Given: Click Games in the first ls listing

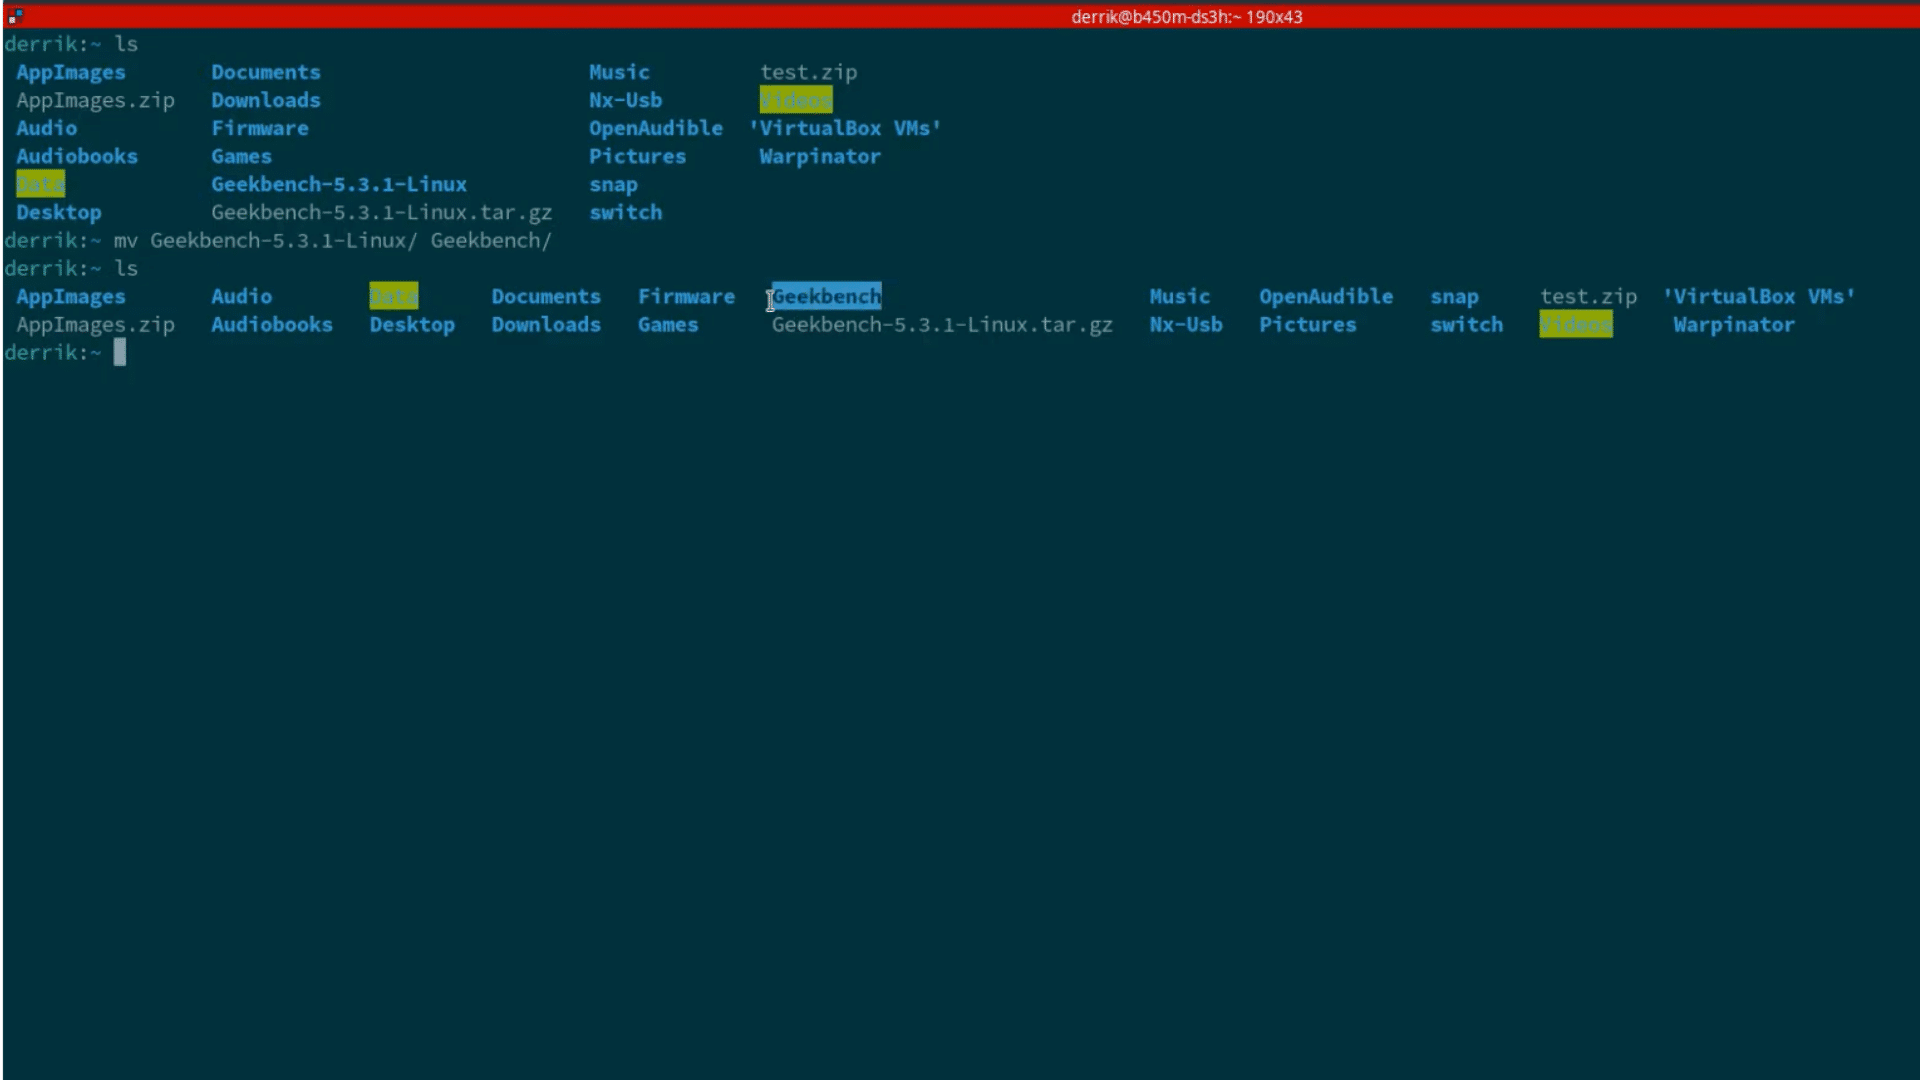Looking at the screenshot, I should click(241, 156).
